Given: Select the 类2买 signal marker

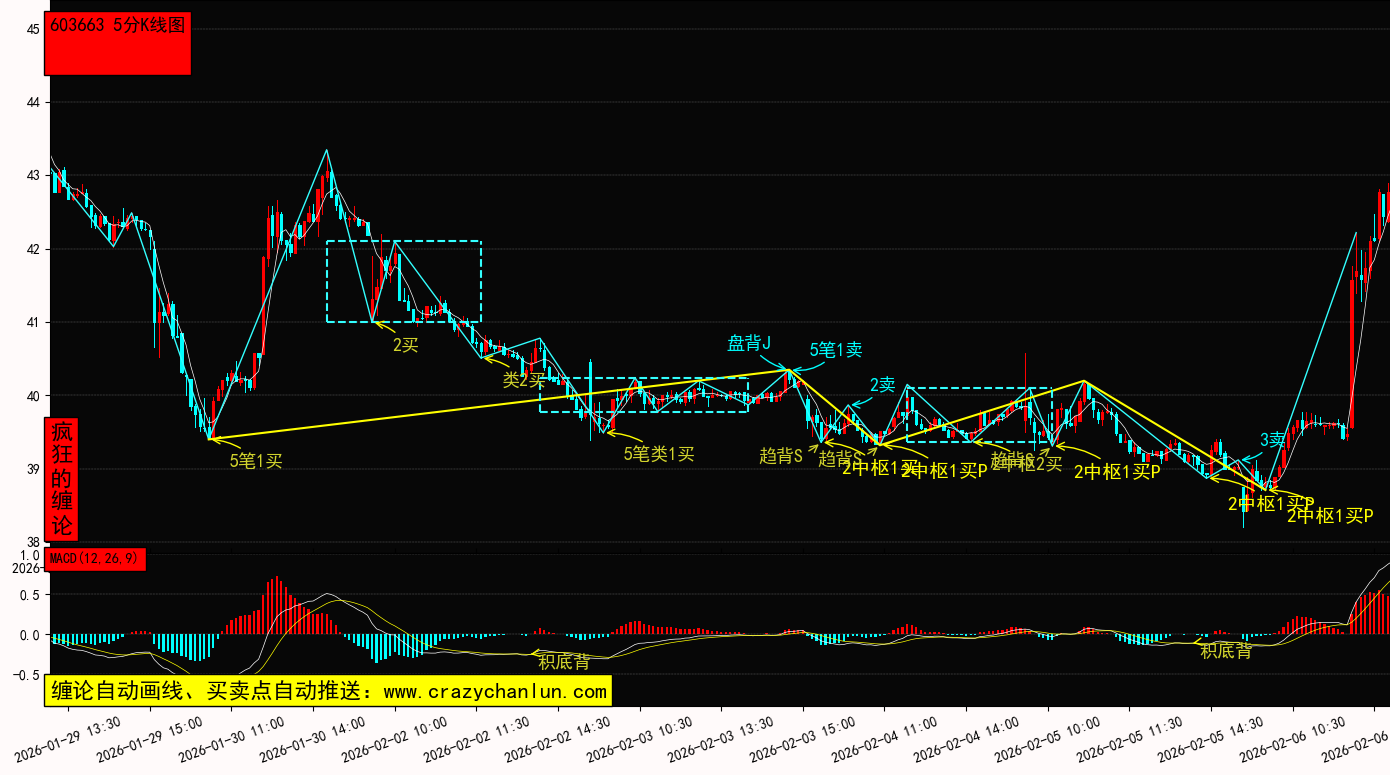Looking at the screenshot, I should pyautogui.click(x=524, y=379).
